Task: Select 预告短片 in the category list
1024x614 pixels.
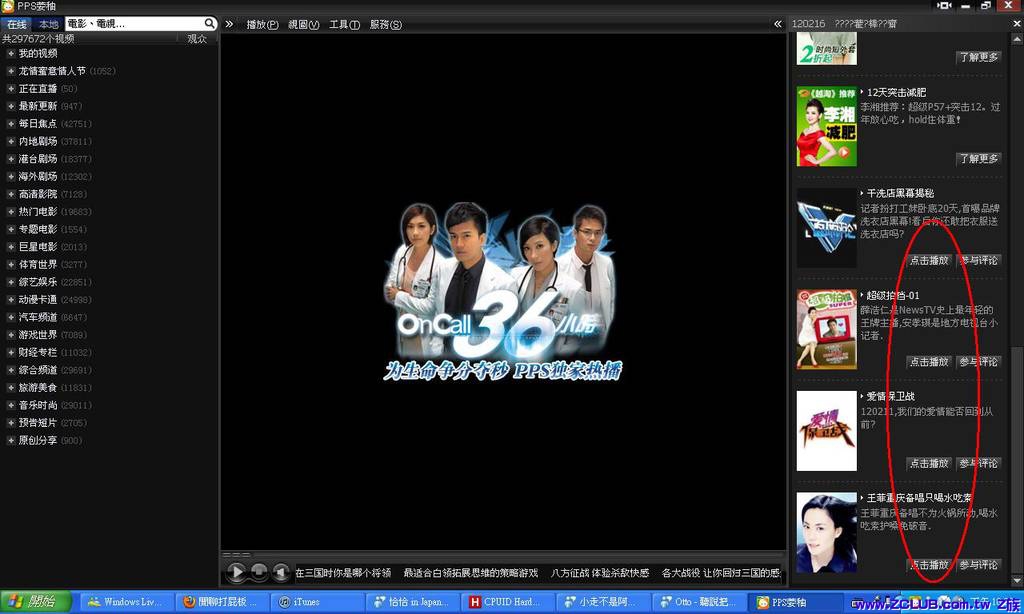Action: (x=38, y=423)
